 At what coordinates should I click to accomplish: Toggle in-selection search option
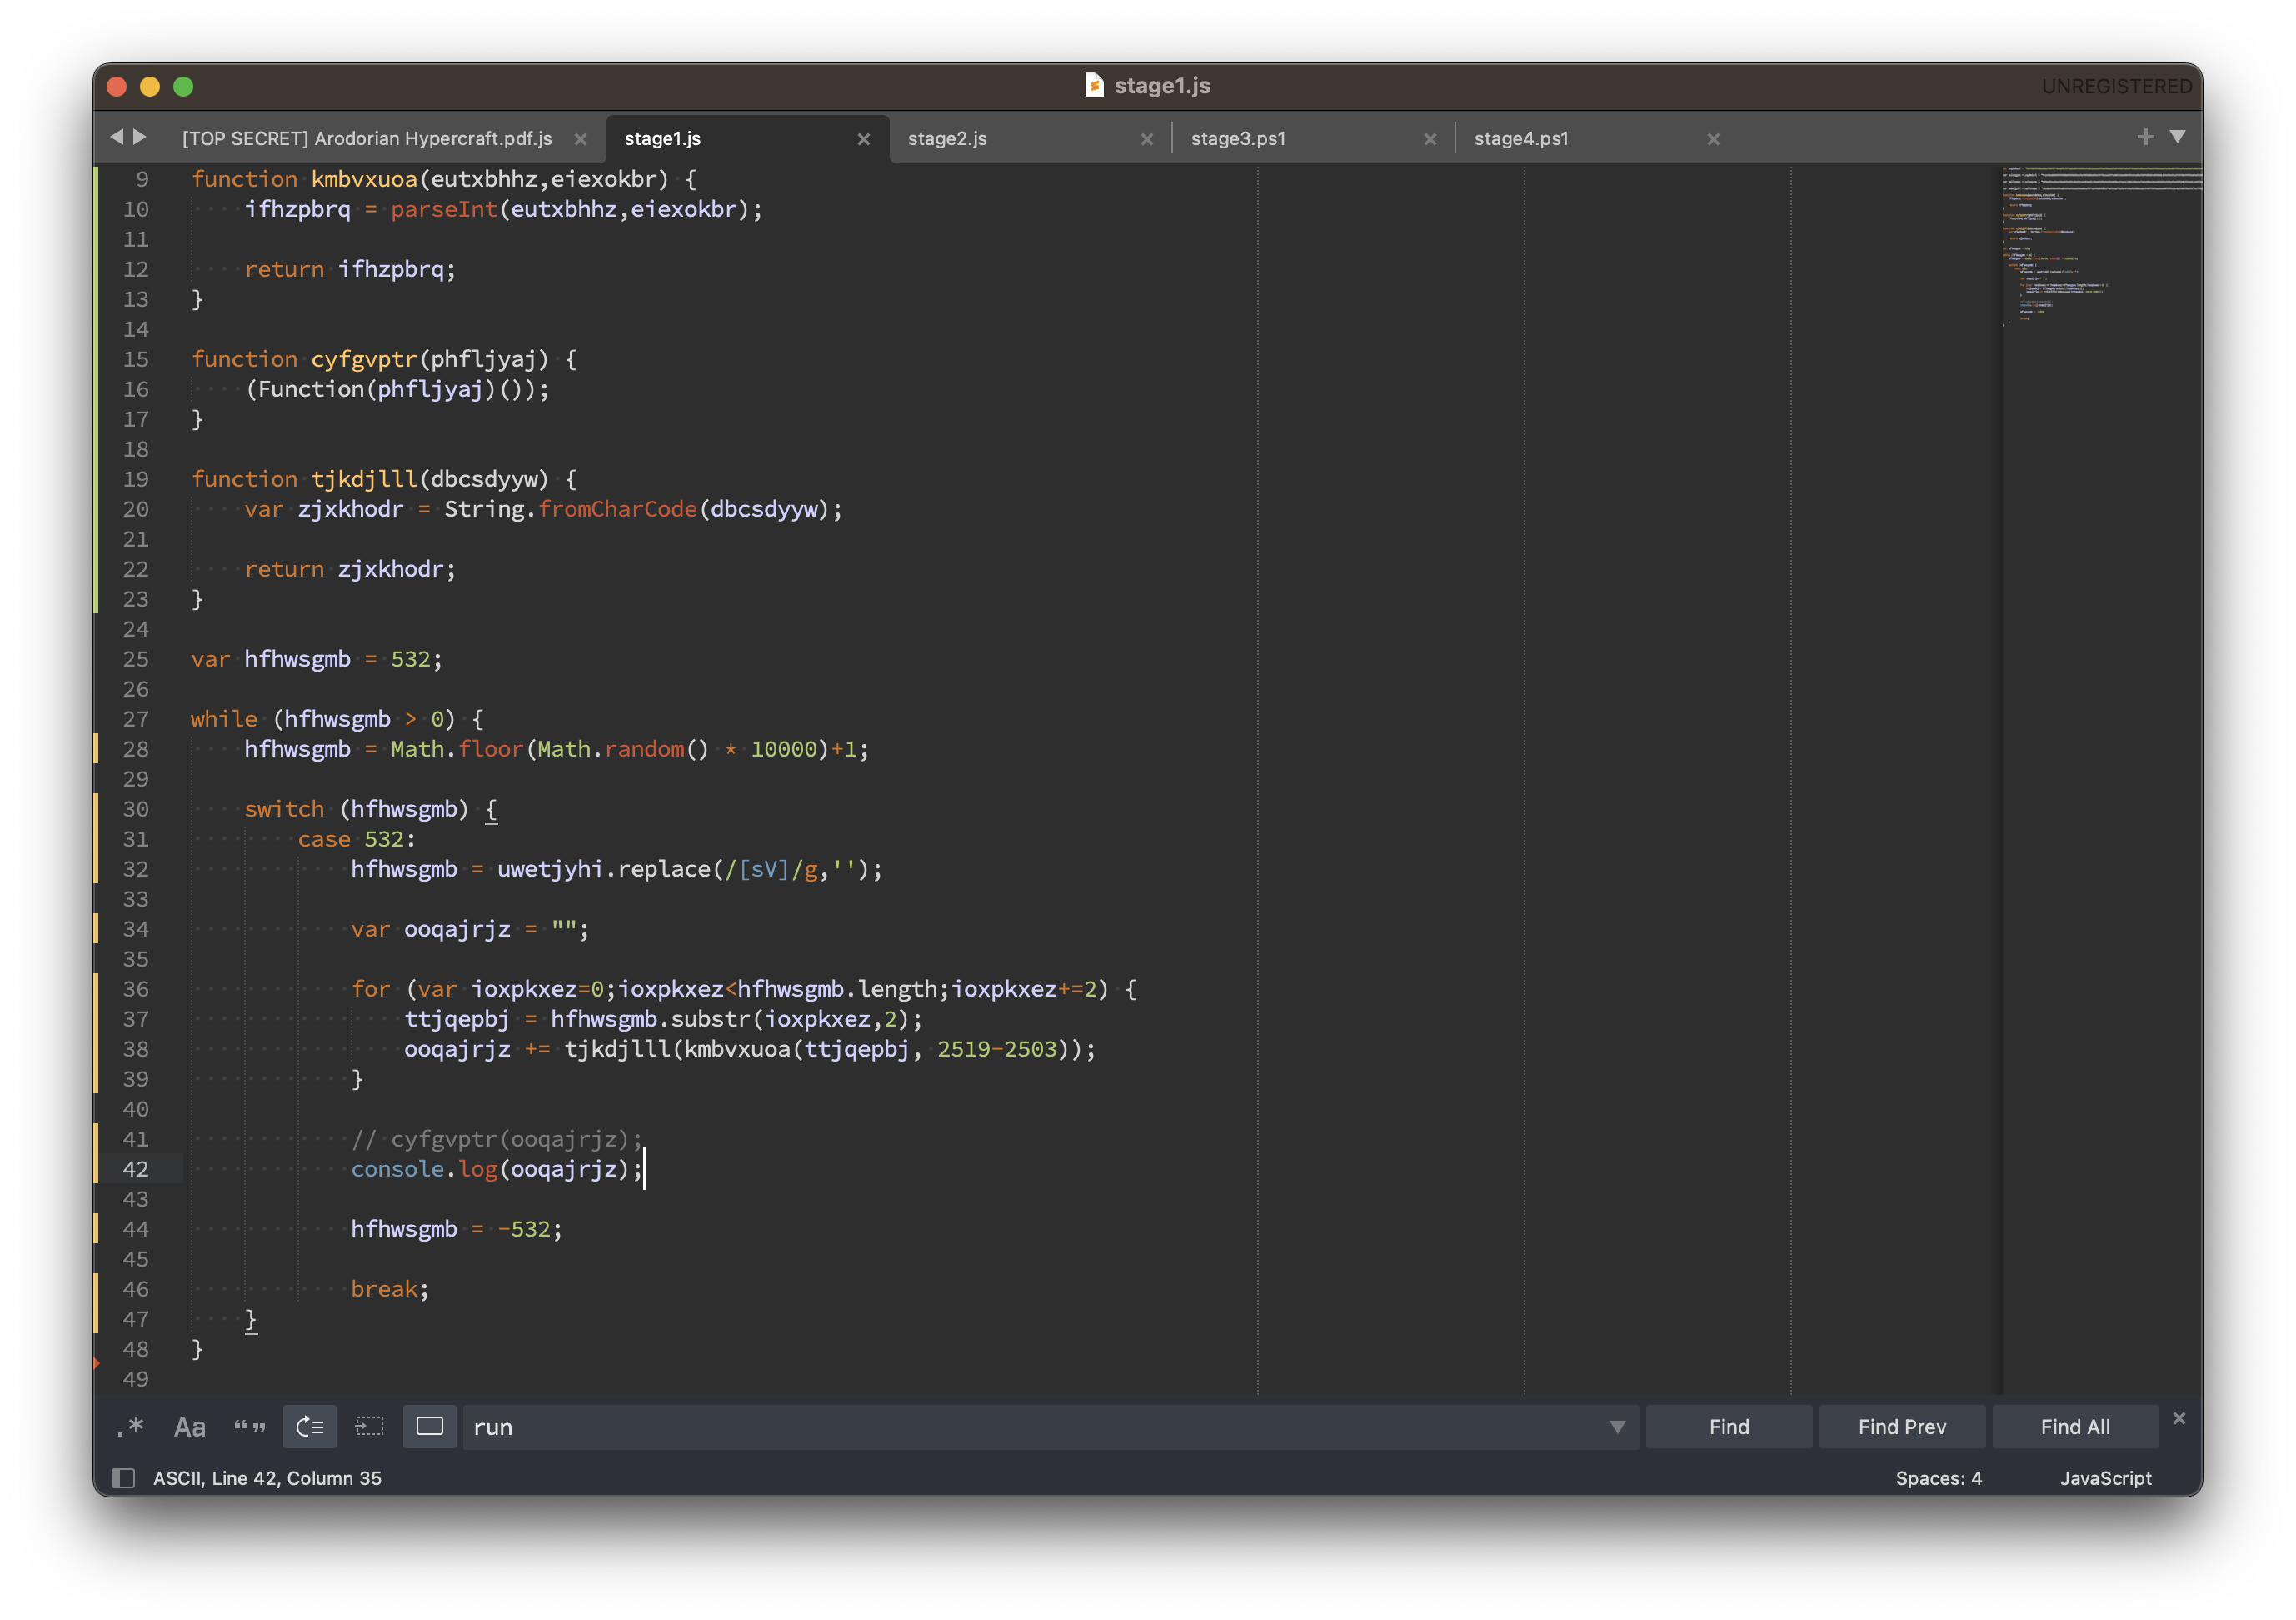(x=369, y=1427)
